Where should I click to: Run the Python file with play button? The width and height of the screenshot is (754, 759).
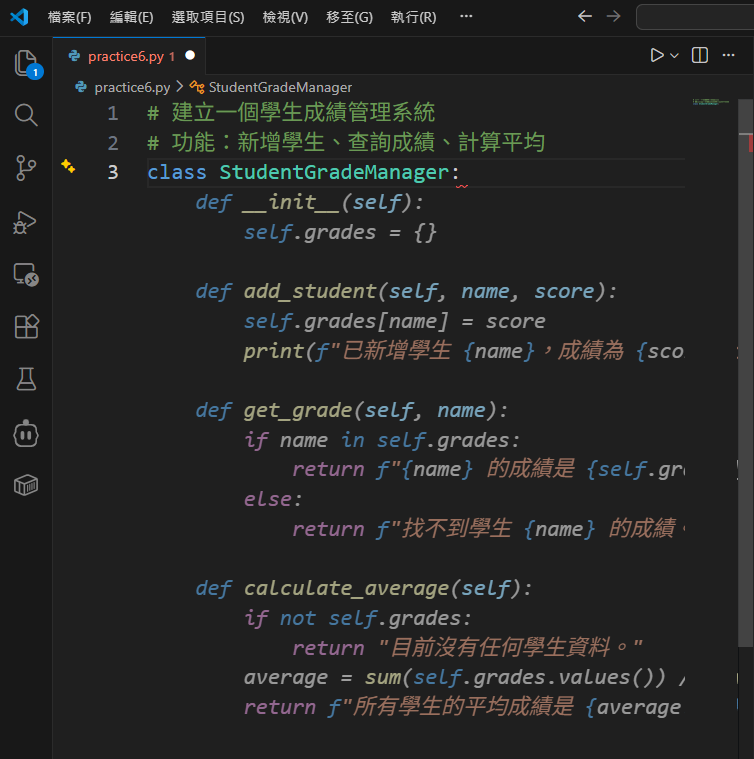[656, 56]
